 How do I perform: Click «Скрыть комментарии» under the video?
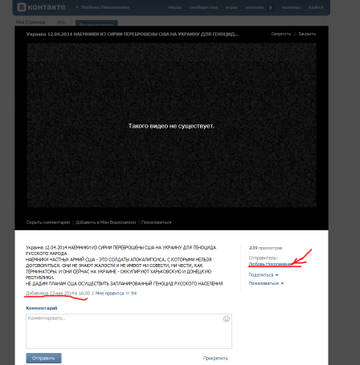[x=48, y=222]
